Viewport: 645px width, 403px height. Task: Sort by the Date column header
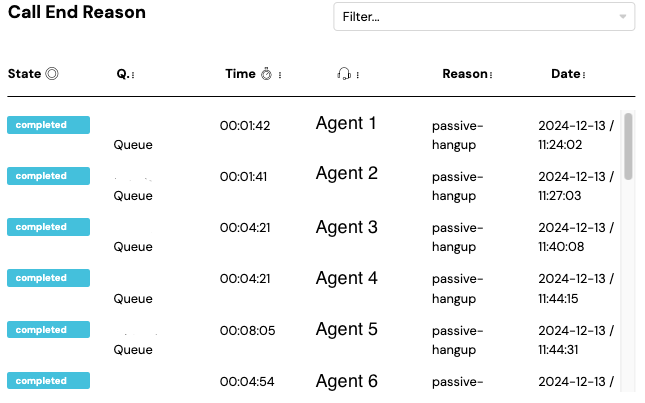(565, 74)
